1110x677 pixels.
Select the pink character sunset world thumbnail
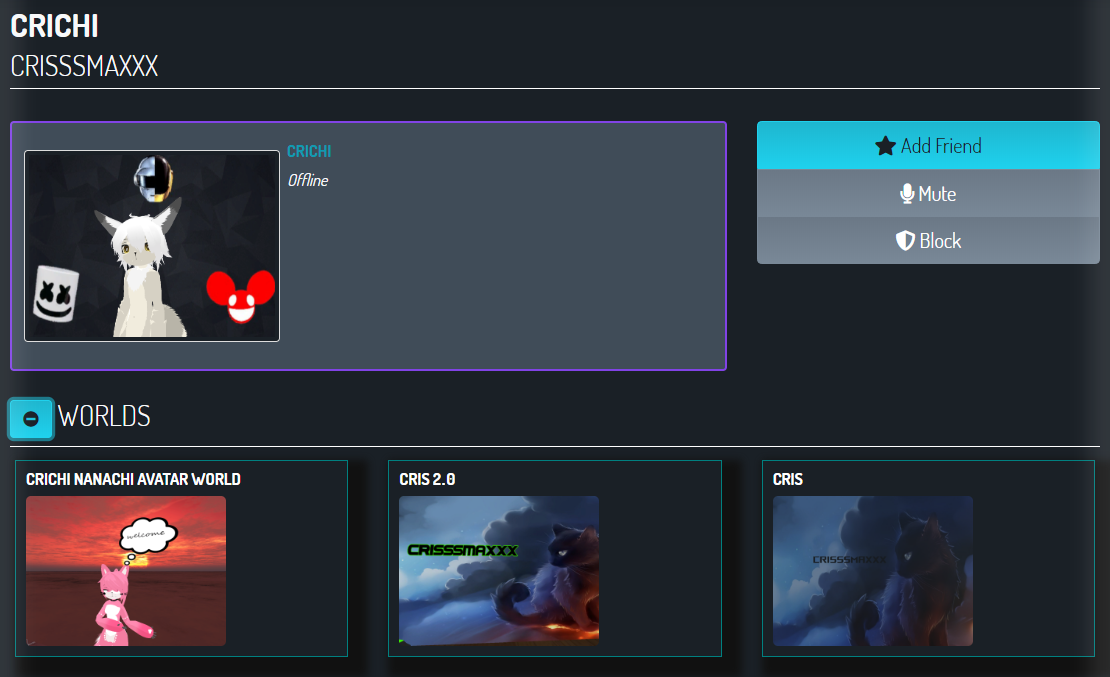coord(126,571)
